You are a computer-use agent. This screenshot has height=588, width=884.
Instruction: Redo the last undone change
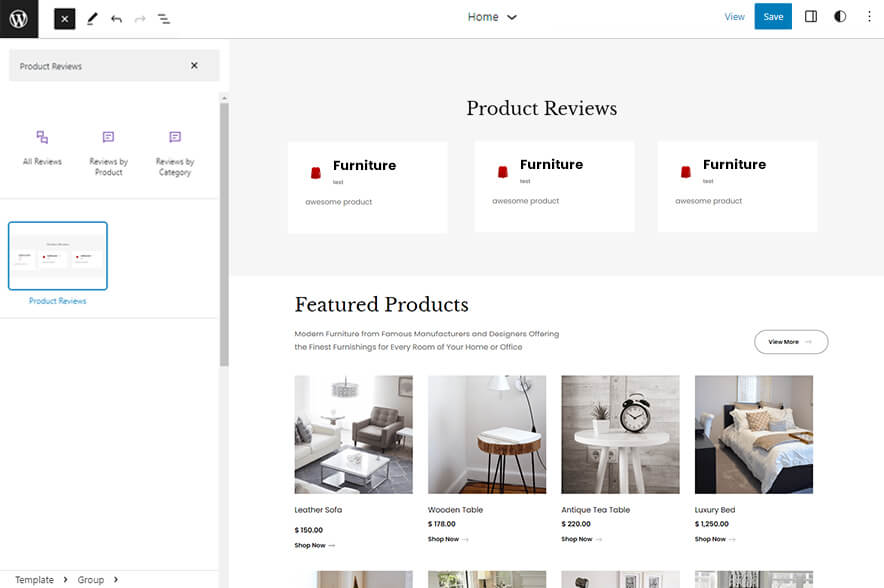pos(140,18)
